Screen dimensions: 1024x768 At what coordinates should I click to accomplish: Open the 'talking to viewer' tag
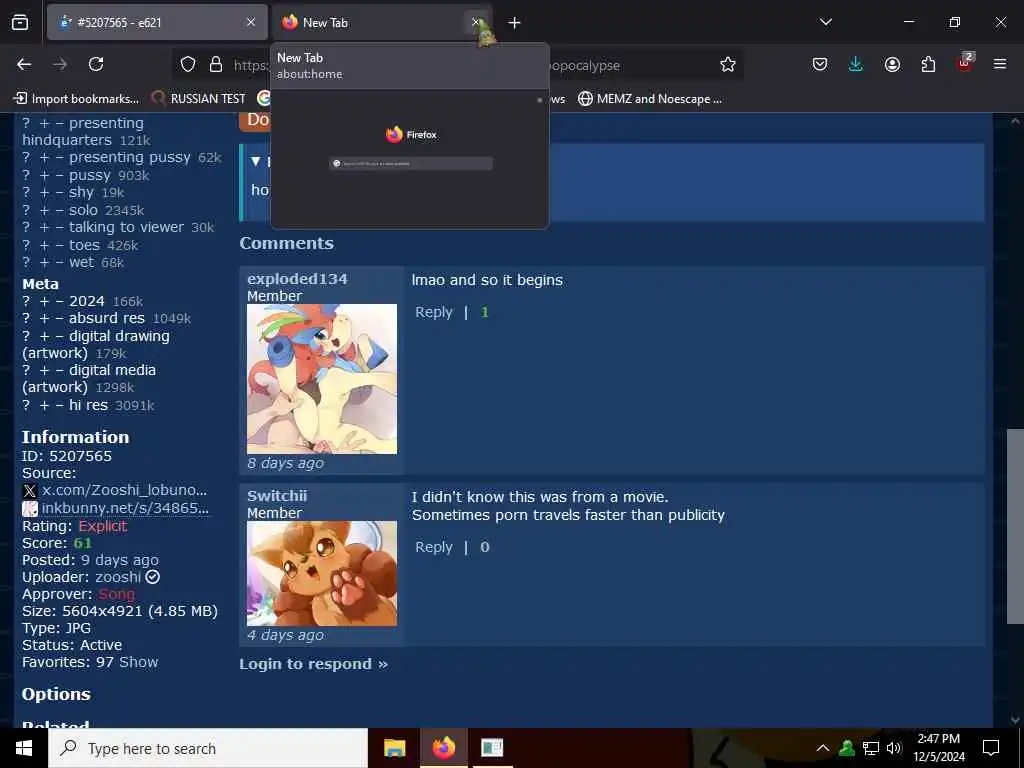127,227
